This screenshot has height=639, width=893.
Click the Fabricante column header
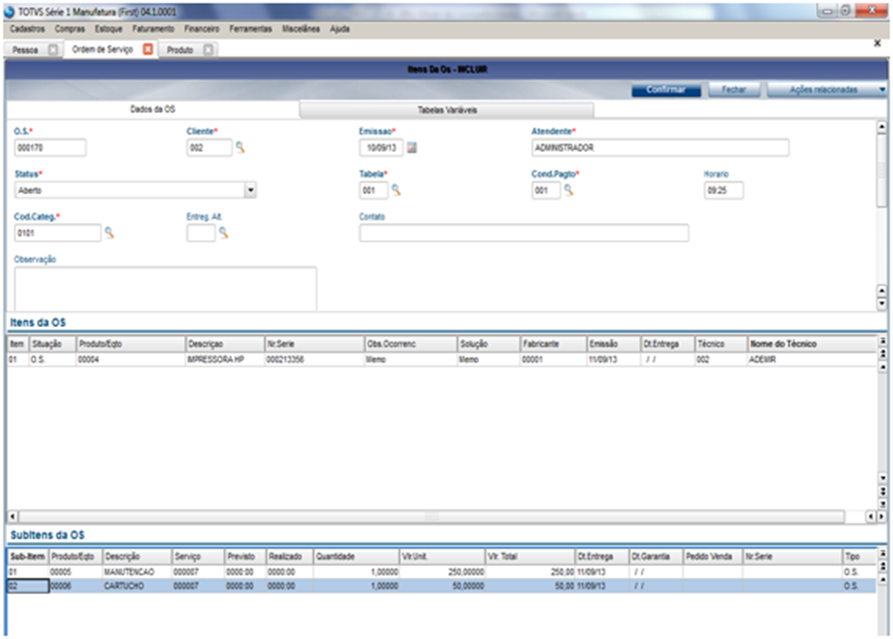pos(554,344)
